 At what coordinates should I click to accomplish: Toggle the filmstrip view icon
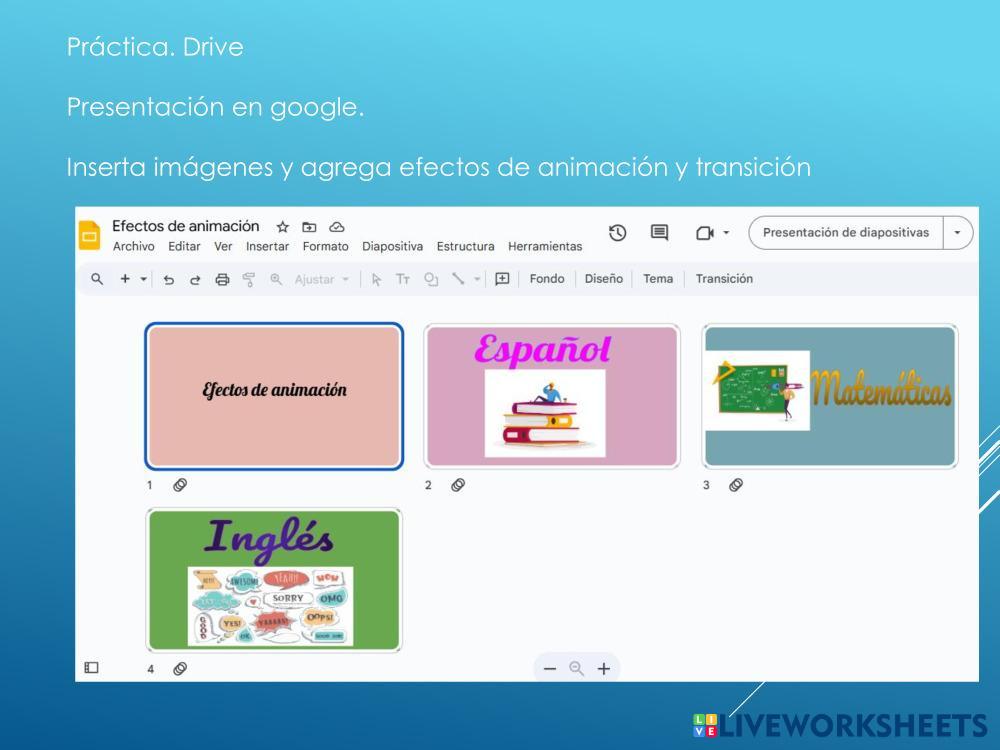click(91, 668)
